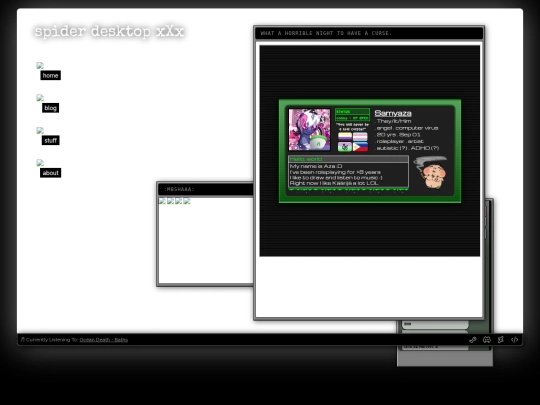Viewport: 540px width, 405px height.
Task: Open the about desktop shortcut
Action: tap(50, 173)
